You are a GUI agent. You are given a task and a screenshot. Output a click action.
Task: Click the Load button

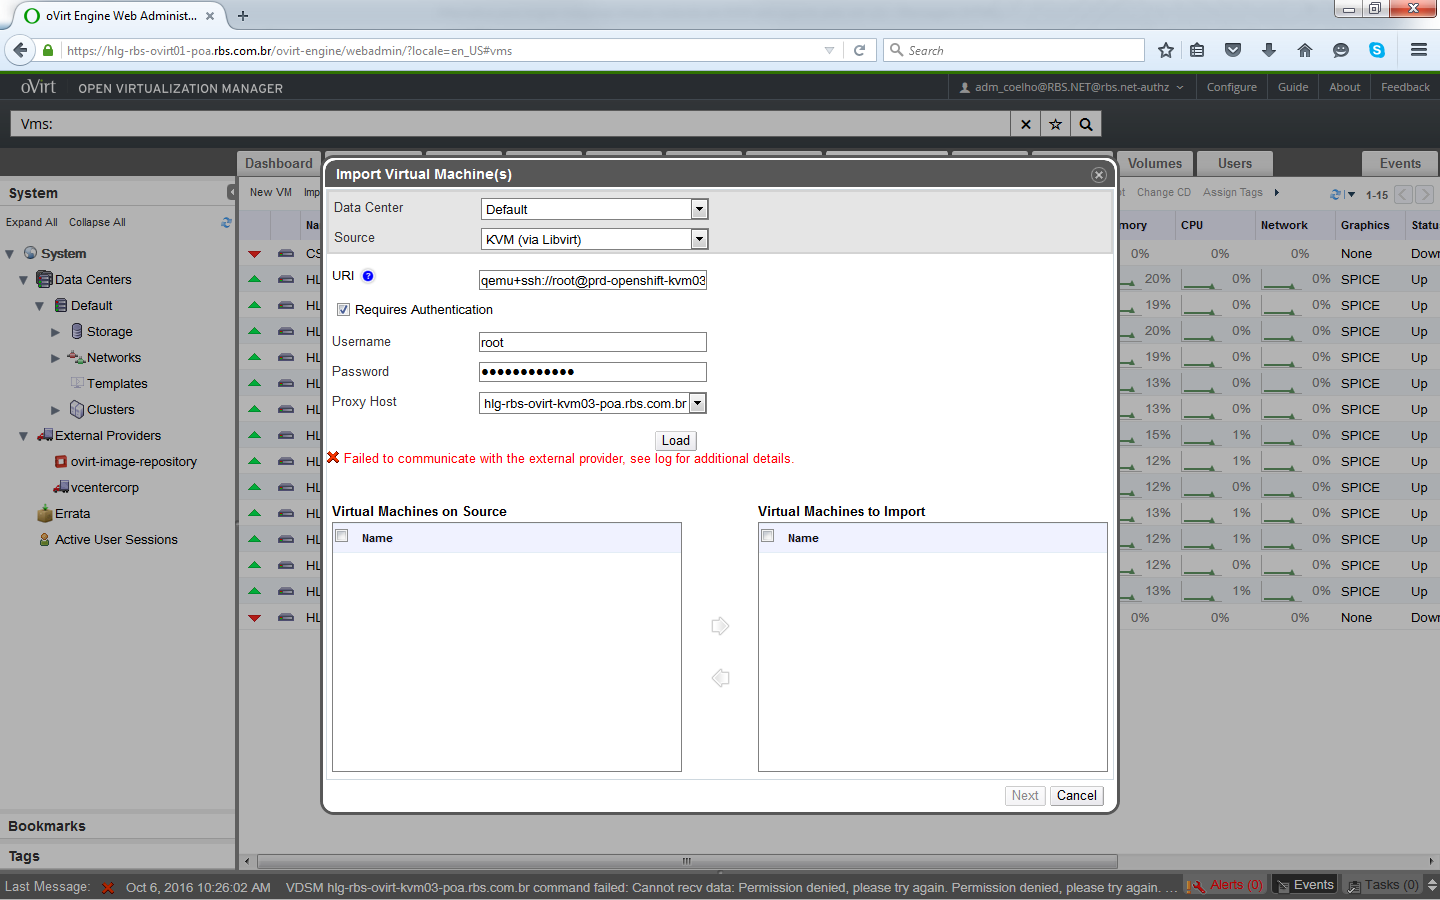(x=675, y=441)
